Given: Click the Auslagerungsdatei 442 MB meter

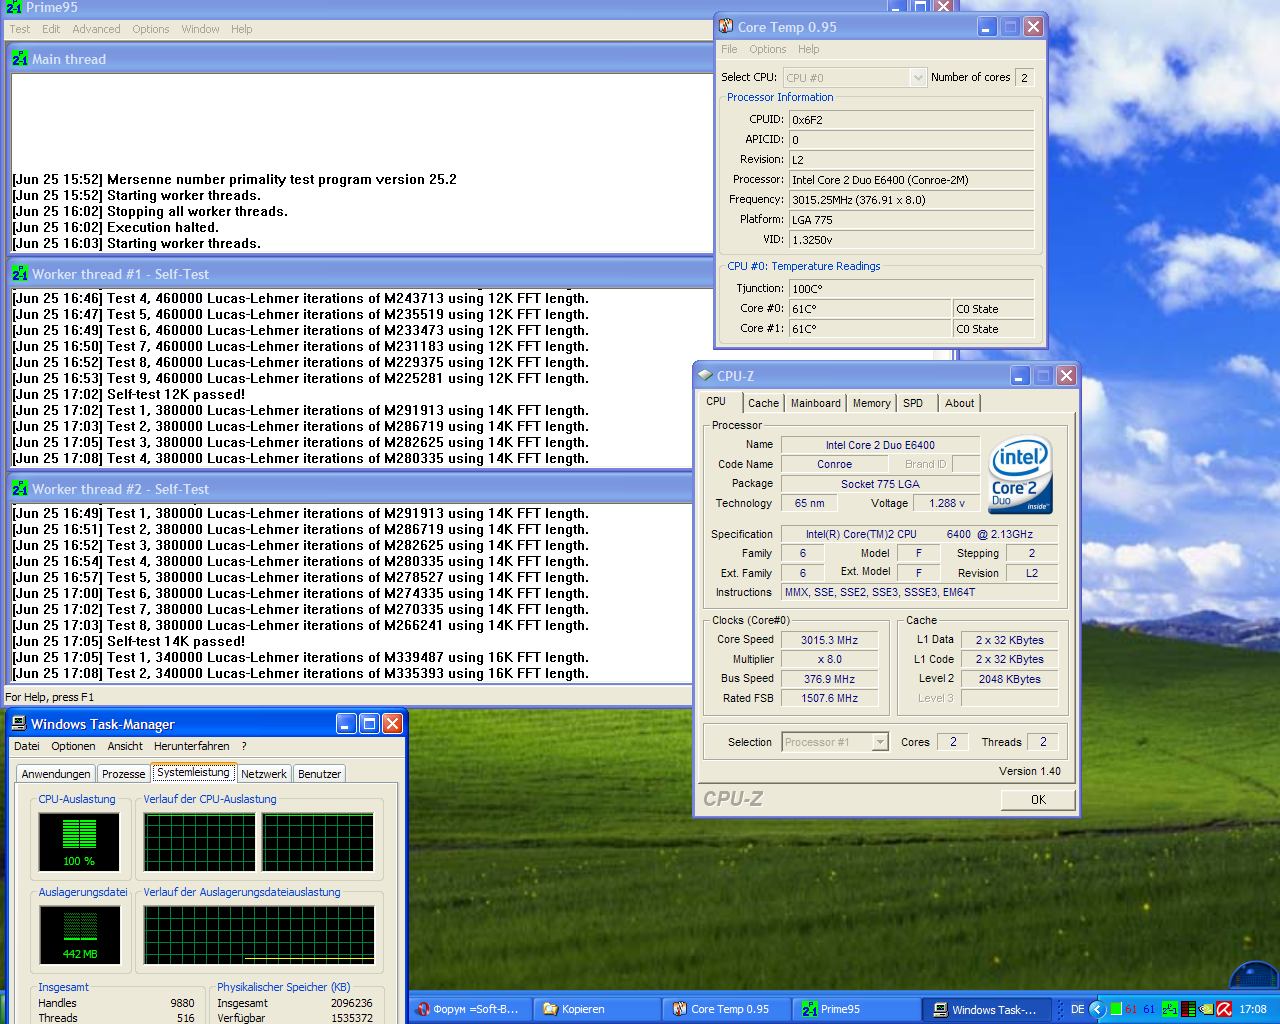Looking at the screenshot, I should tap(79, 935).
